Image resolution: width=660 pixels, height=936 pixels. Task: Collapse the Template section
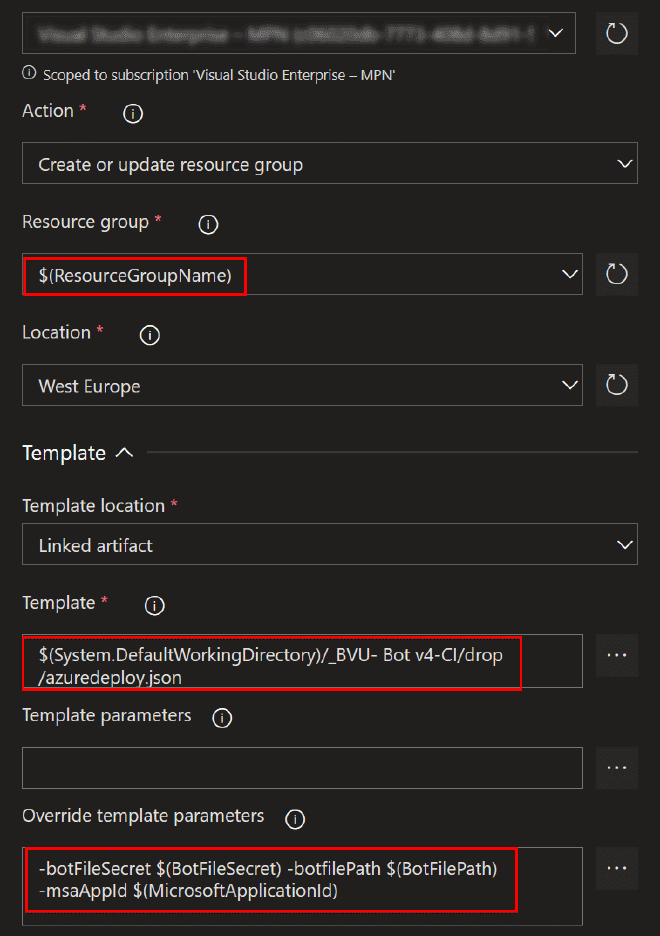point(124,453)
